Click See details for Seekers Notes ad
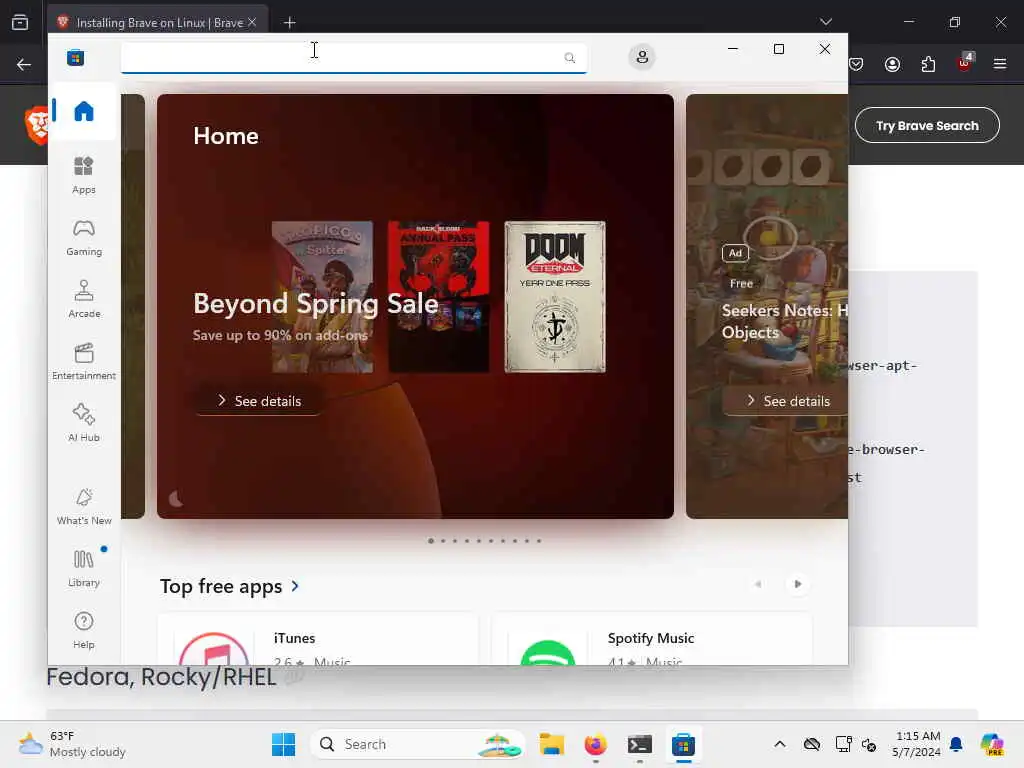The width and height of the screenshot is (1024, 768). 788,401
